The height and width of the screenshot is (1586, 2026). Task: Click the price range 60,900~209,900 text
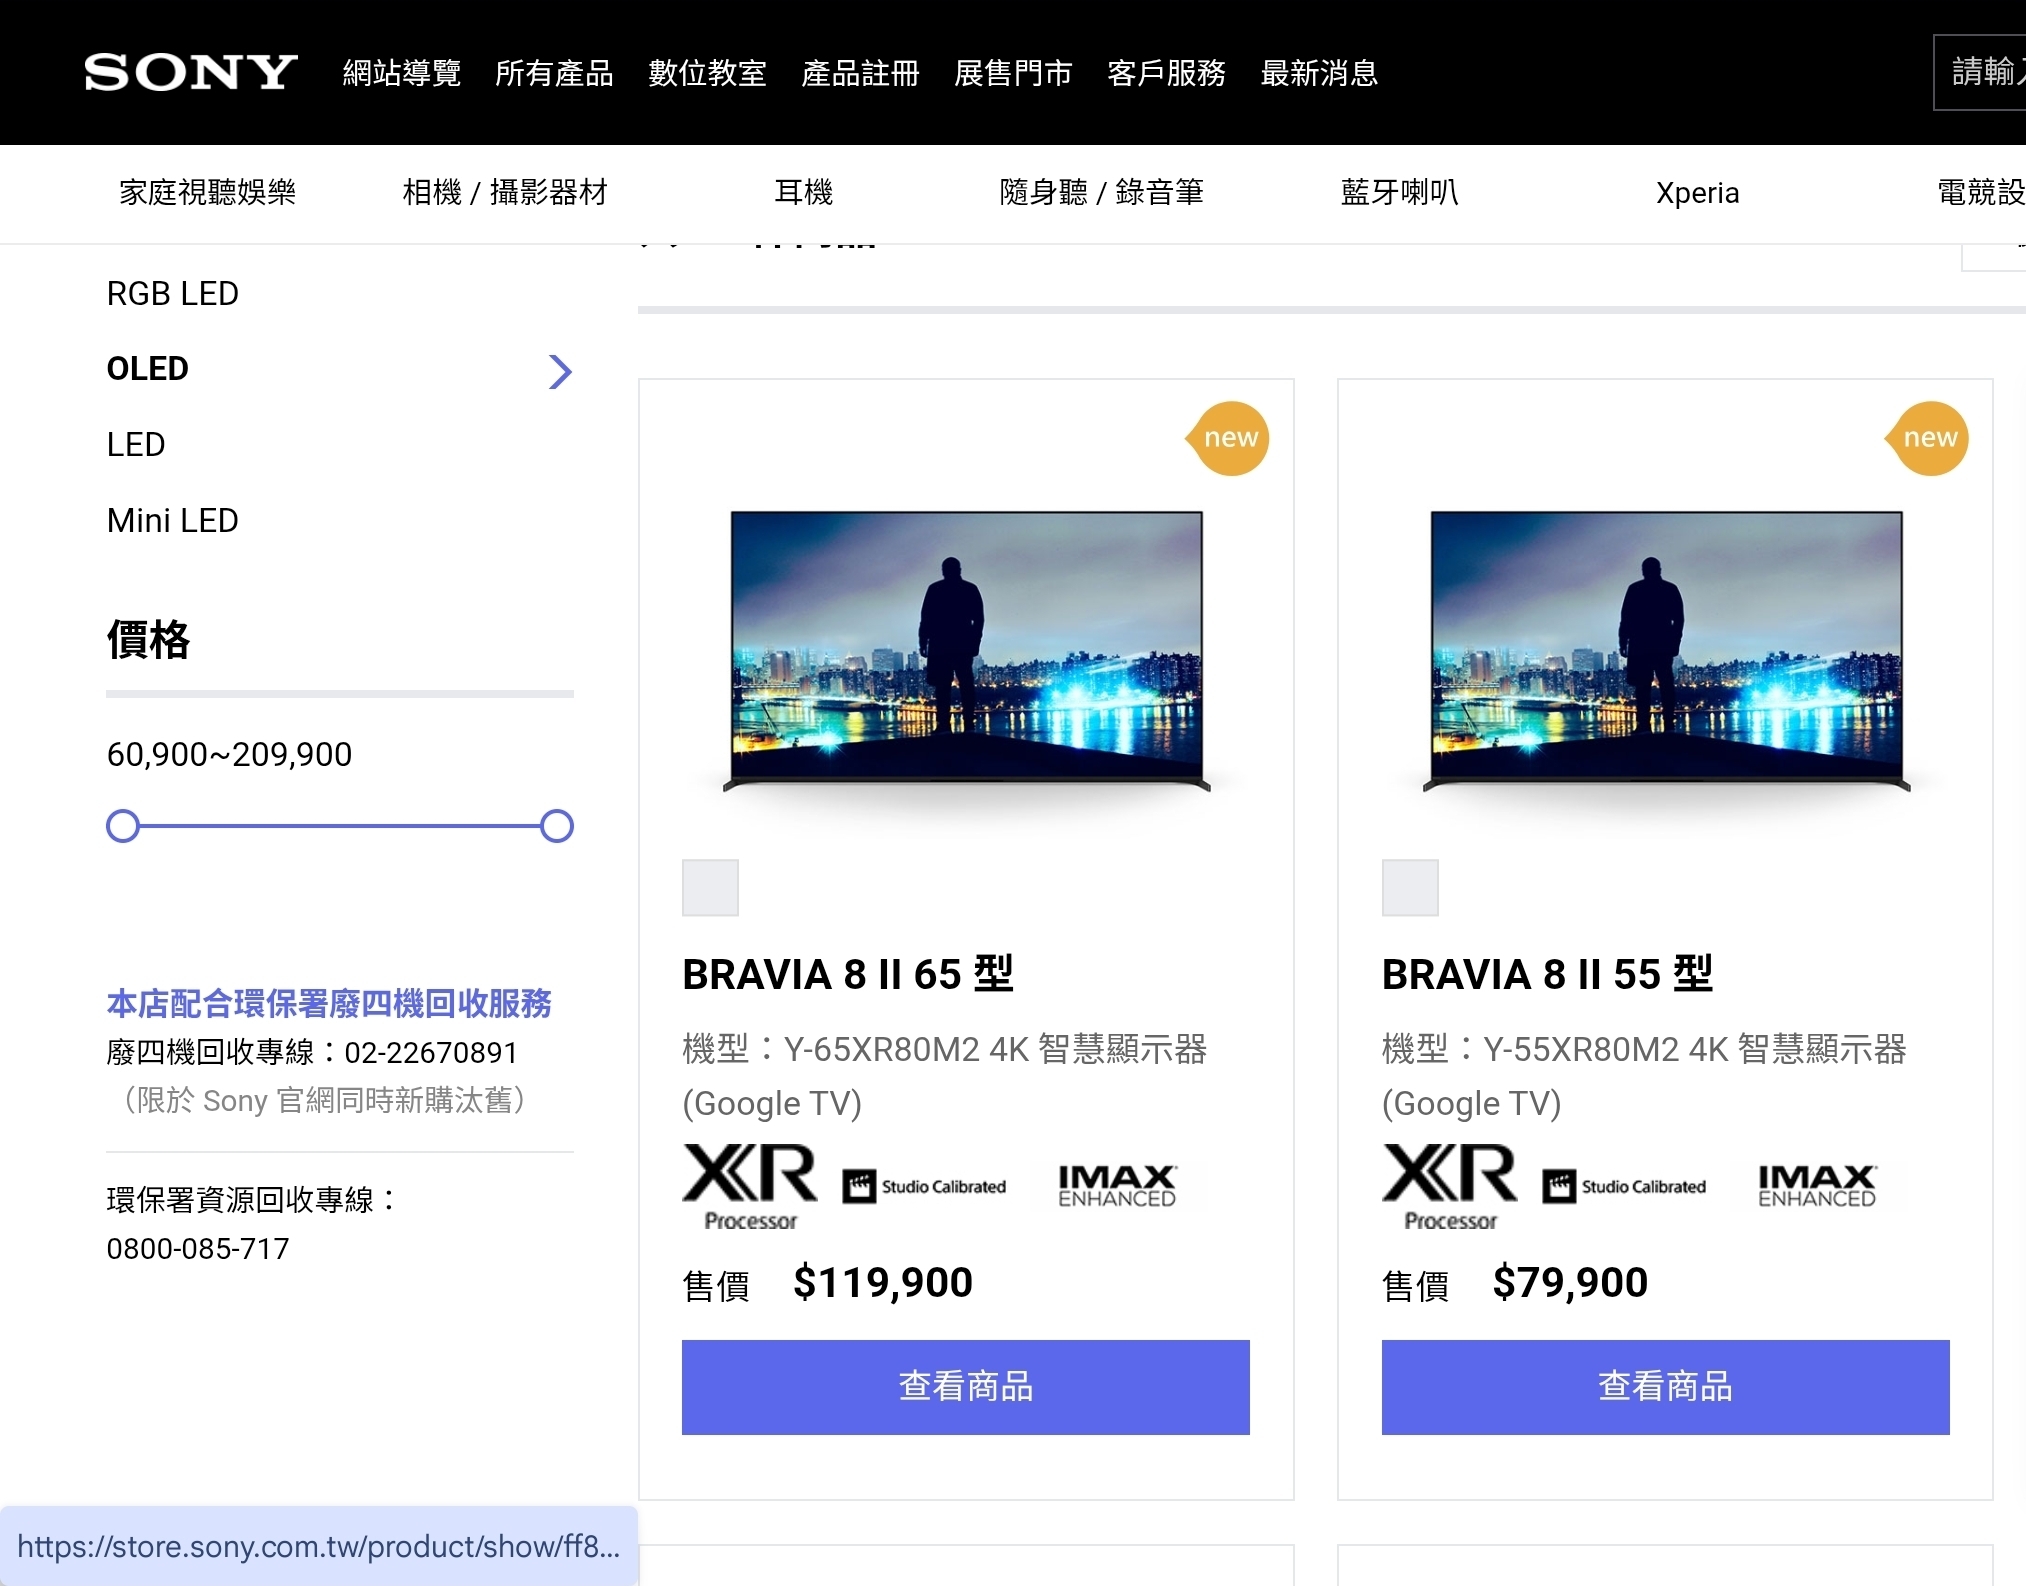(229, 754)
